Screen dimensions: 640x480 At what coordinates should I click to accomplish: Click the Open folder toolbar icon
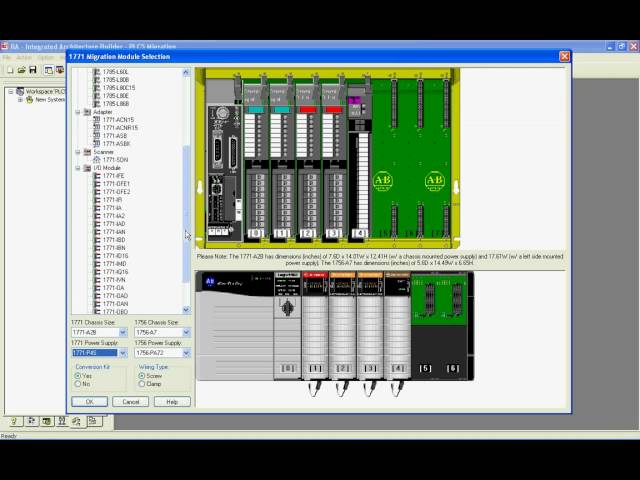[x=21, y=70]
